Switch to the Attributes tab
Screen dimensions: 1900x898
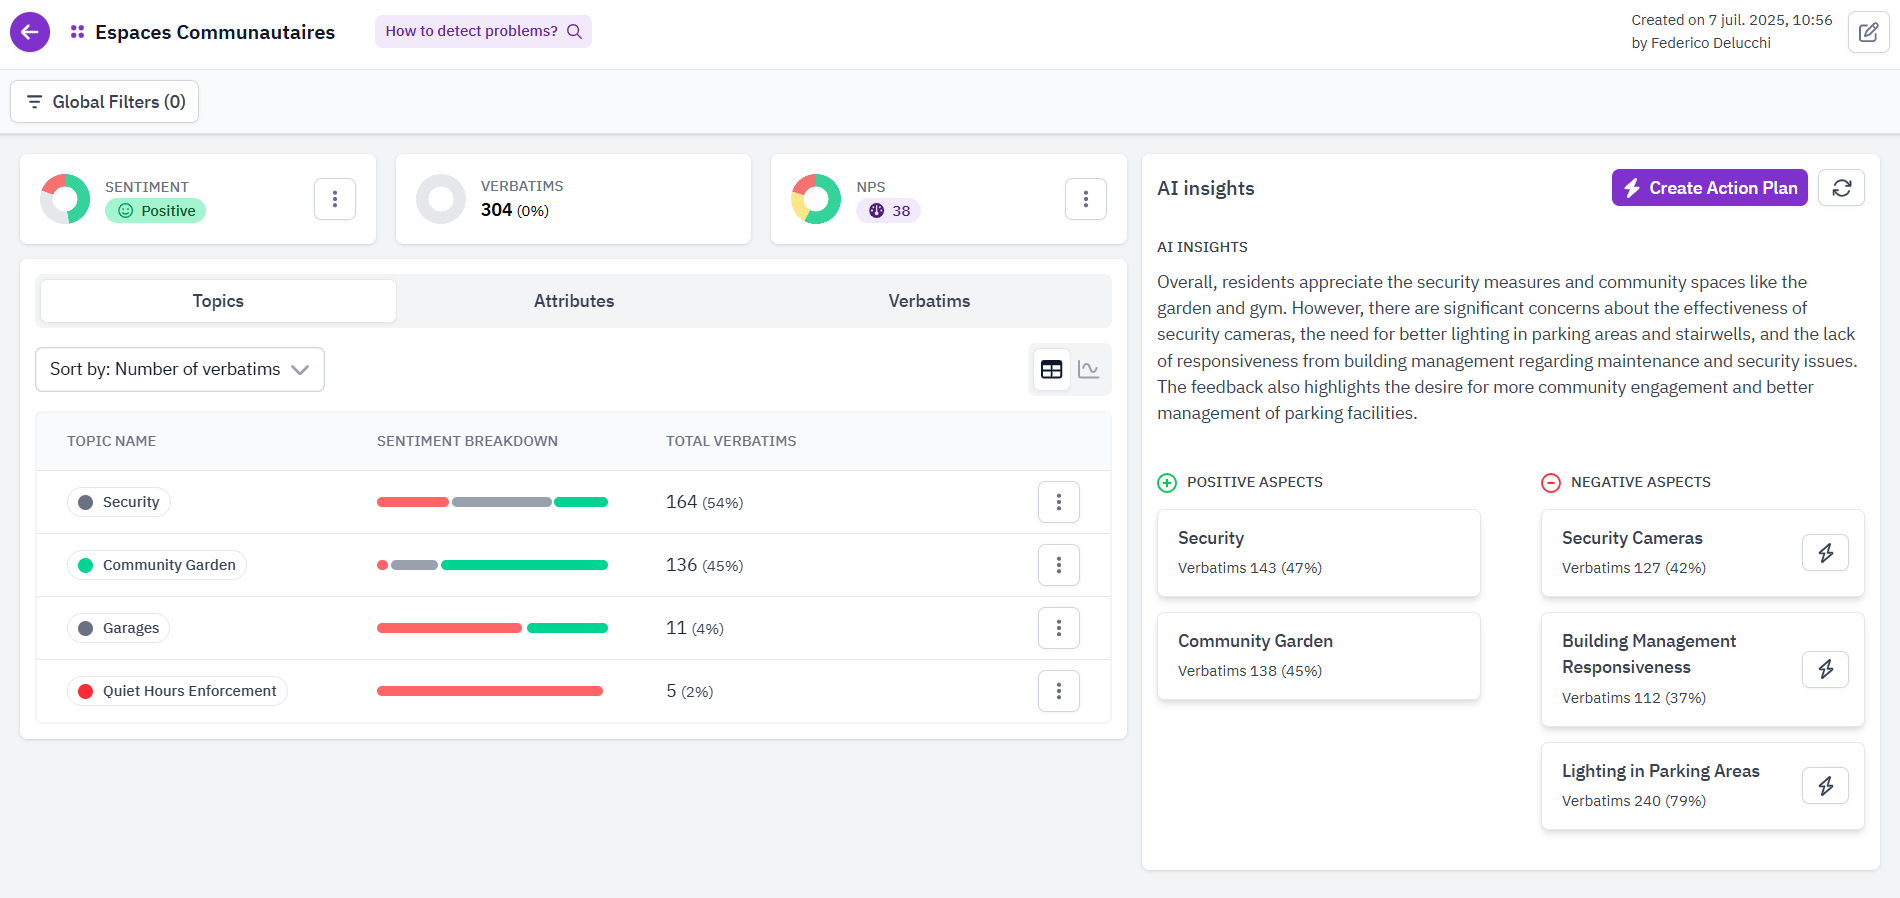tap(574, 301)
